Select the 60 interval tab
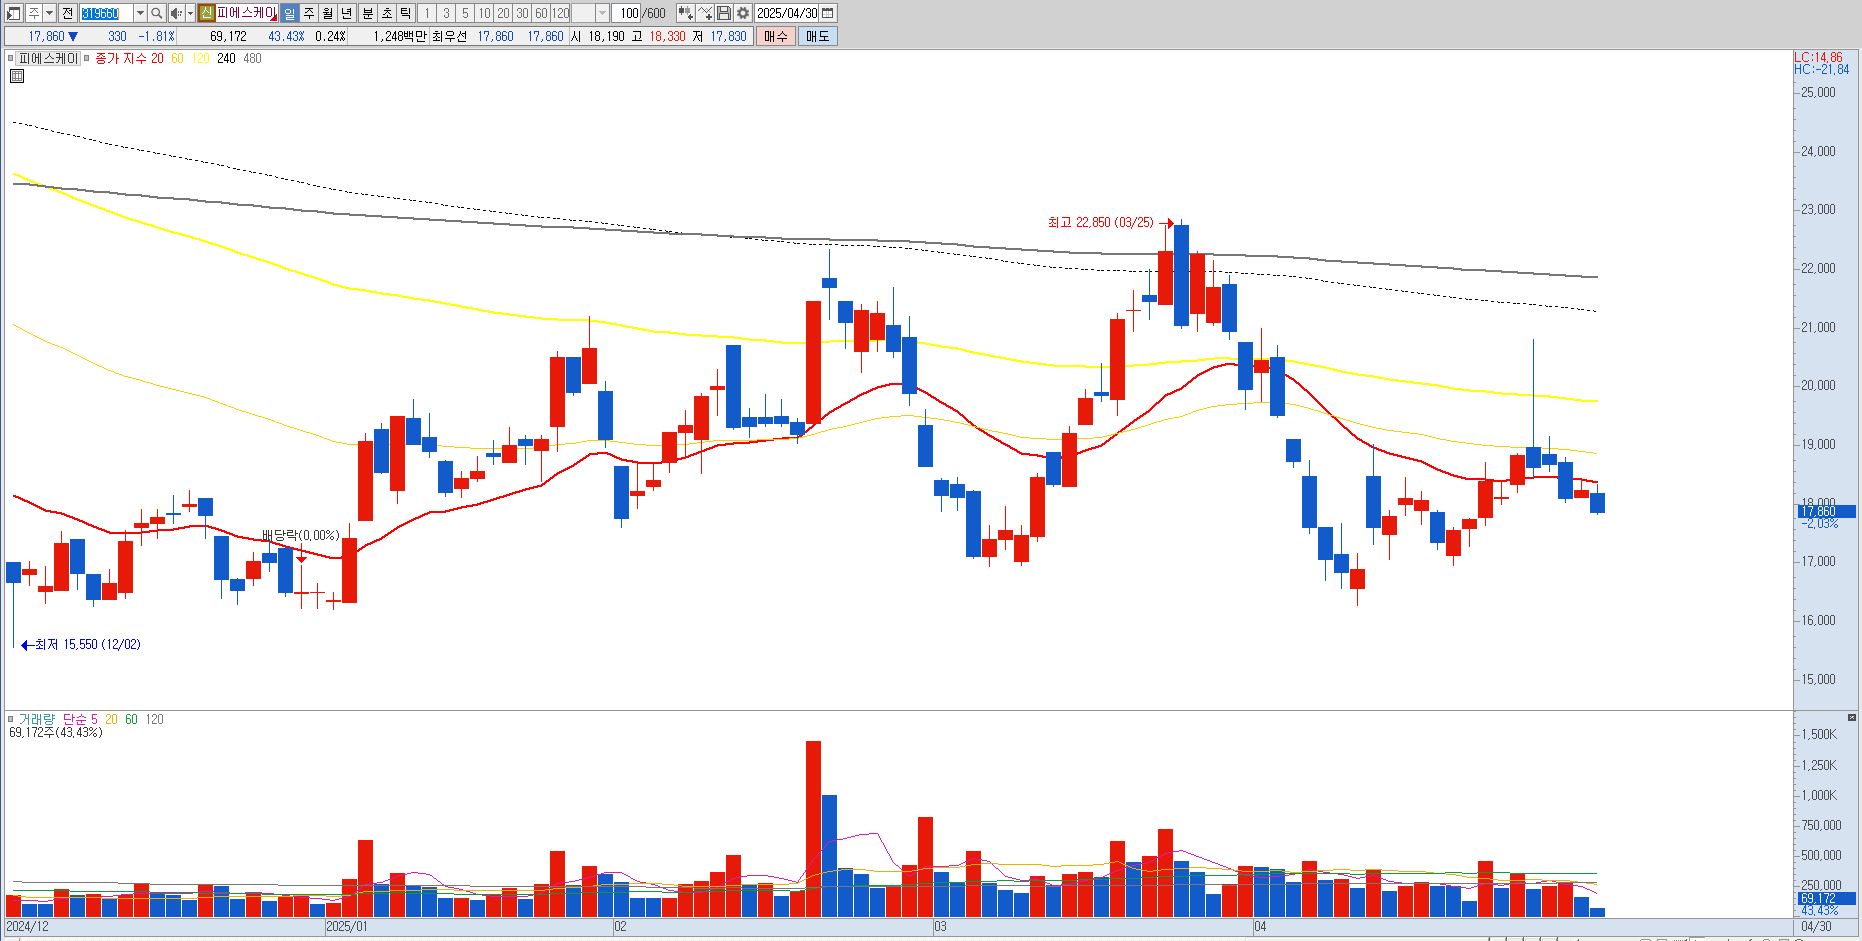Image resolution: width=1862 pixels, height=941 pixels. point(541,13)
